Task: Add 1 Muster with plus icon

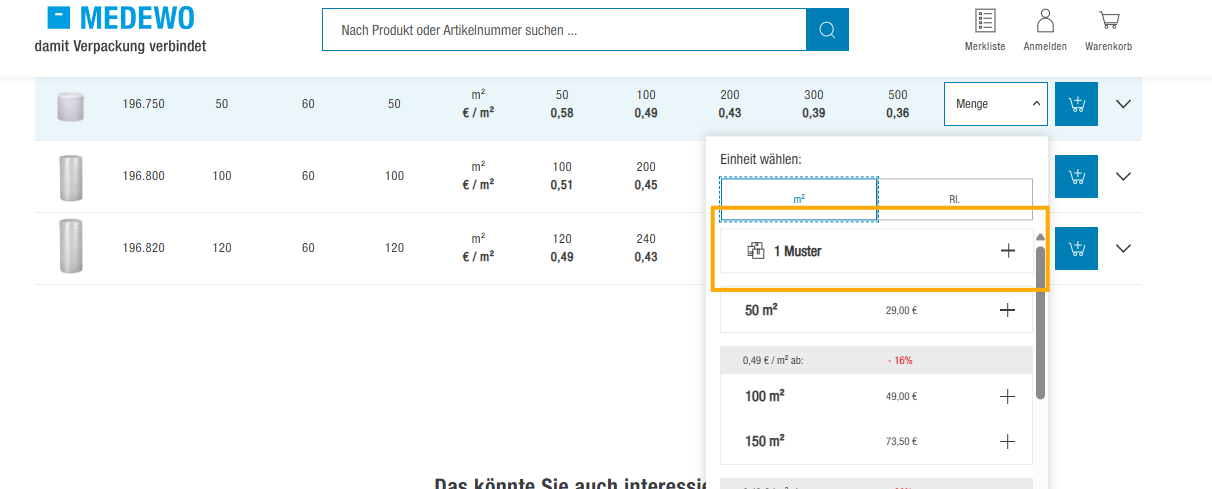Action: pyautogui.click(x=1008, y=251)
